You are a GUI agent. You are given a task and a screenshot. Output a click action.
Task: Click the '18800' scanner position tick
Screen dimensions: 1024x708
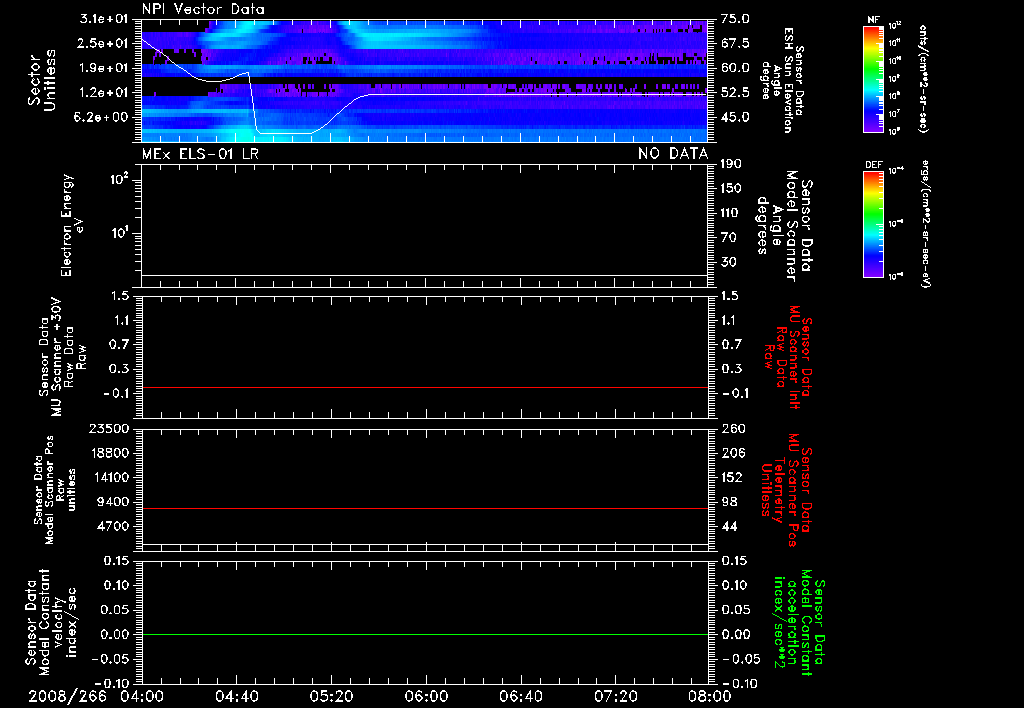(110, 453)
